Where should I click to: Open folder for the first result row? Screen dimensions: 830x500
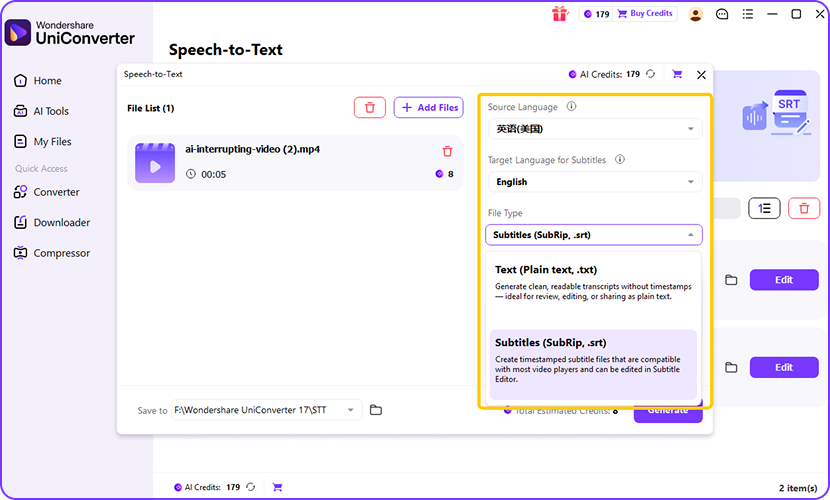(x=731, y=280)
